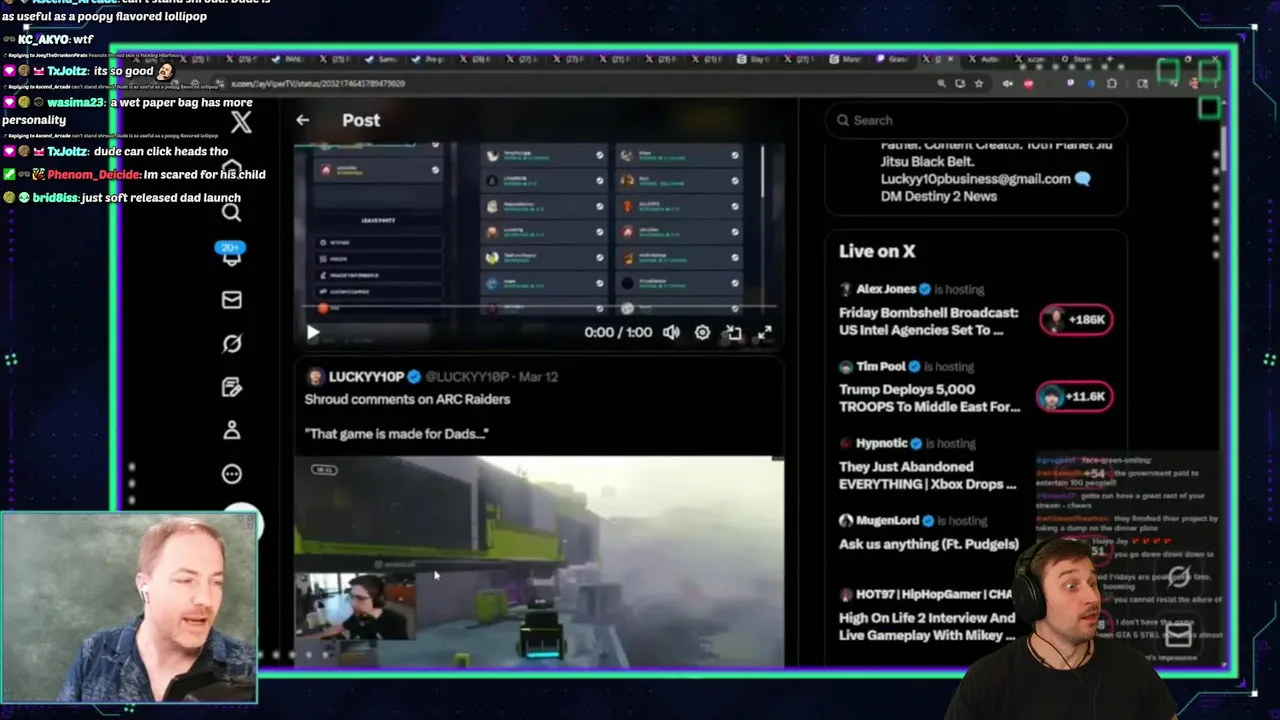This screenshot has width=1280, height=720.
Task: Mute the tab using the browser speaker icon
Action: [x=1008, y=83]
